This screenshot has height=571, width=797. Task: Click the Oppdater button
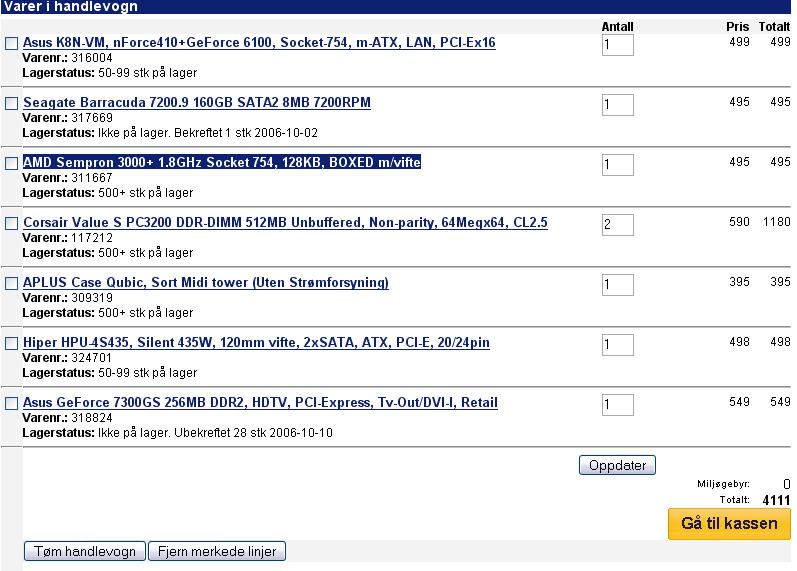coord(617,465)
